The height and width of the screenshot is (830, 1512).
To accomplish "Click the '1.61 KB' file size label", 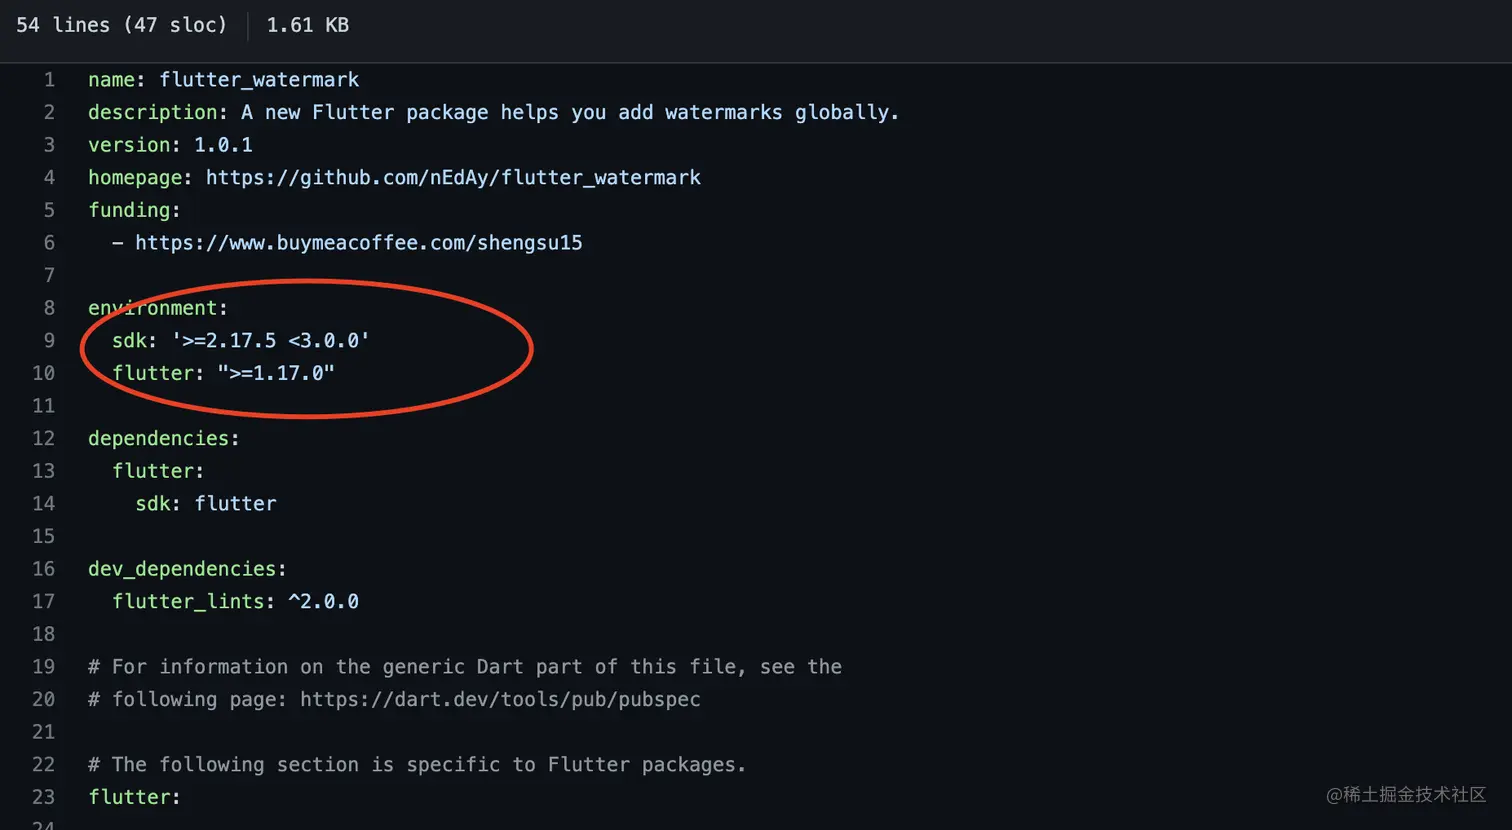I will 308,25.
